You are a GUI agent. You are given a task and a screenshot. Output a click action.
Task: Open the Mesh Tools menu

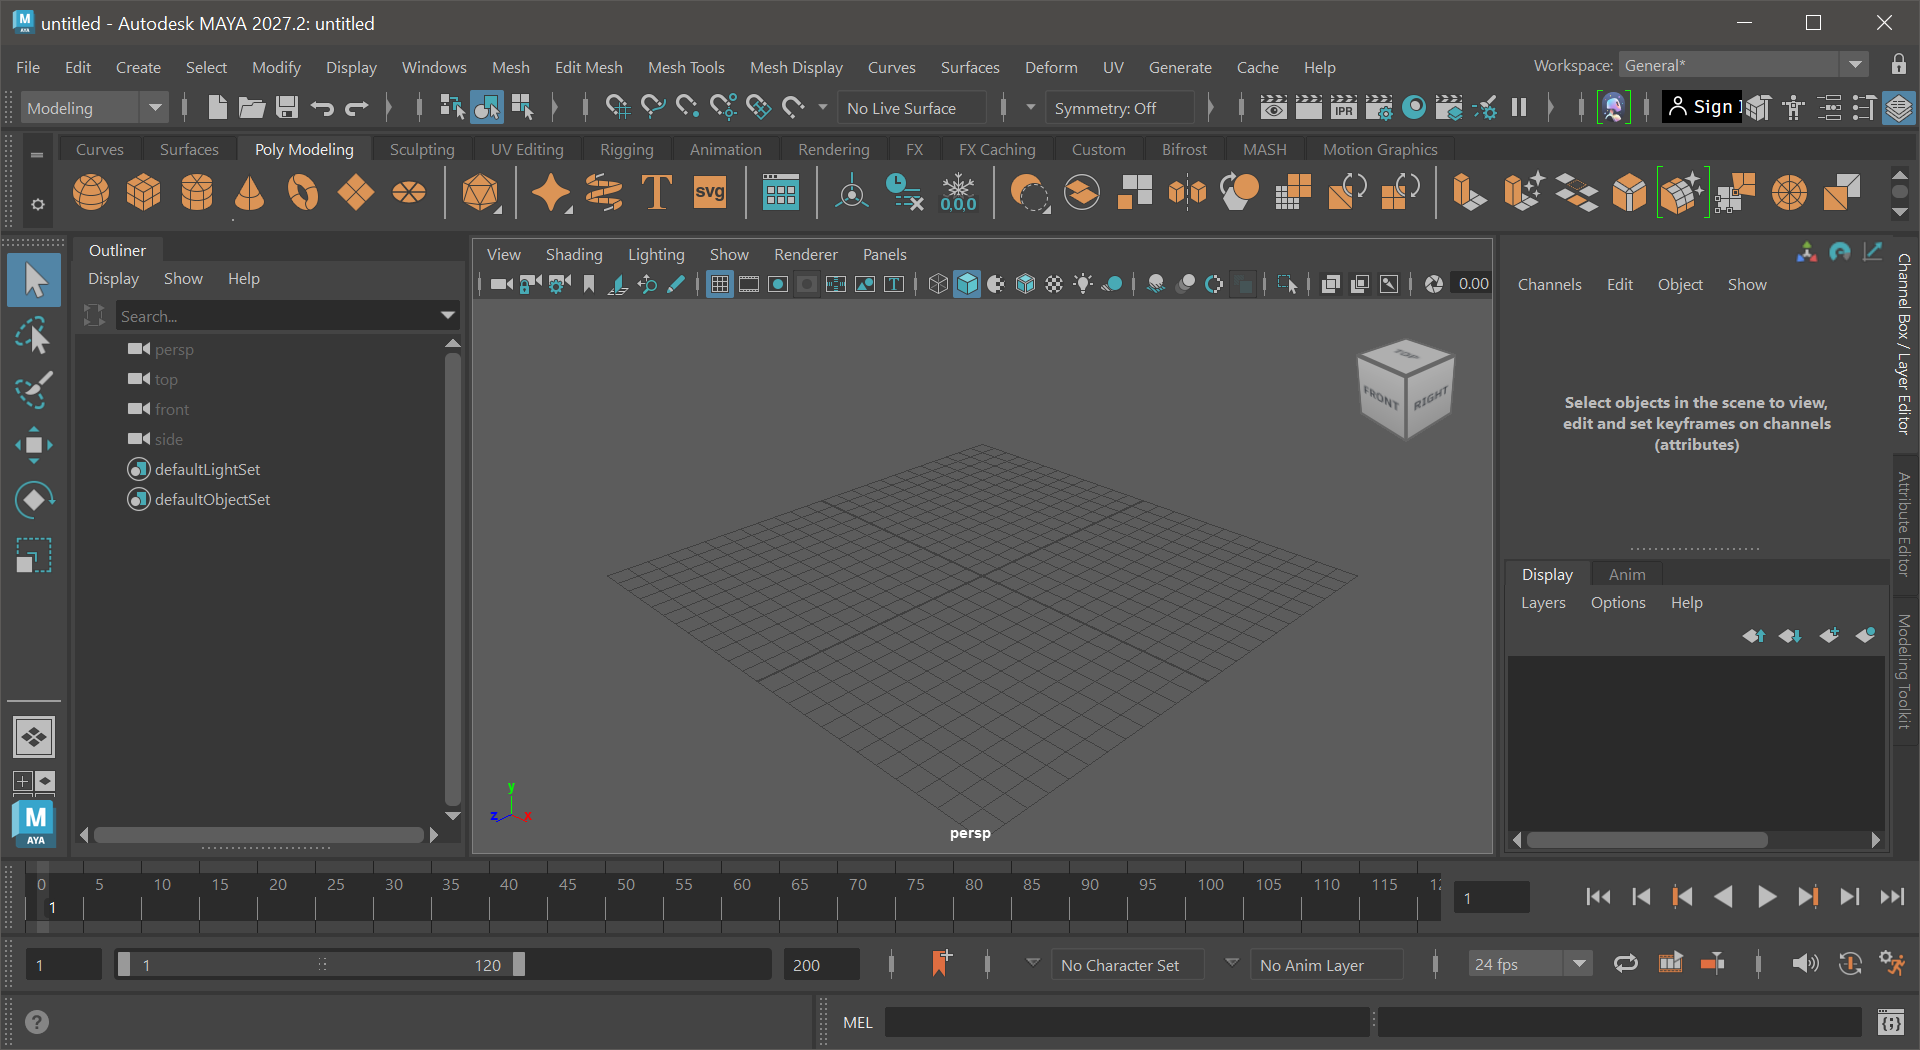click(x=686, y=67)
